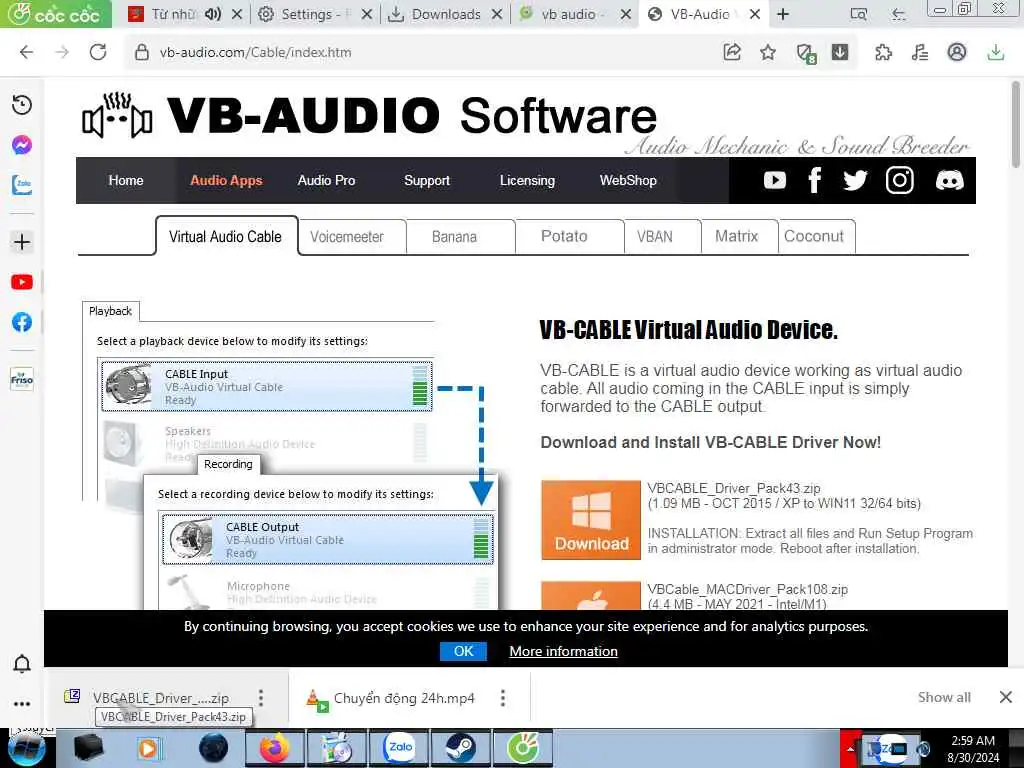
Task: Open options menu for Chuyển động 24h.mp4 download
Action: tap(503, 698)
